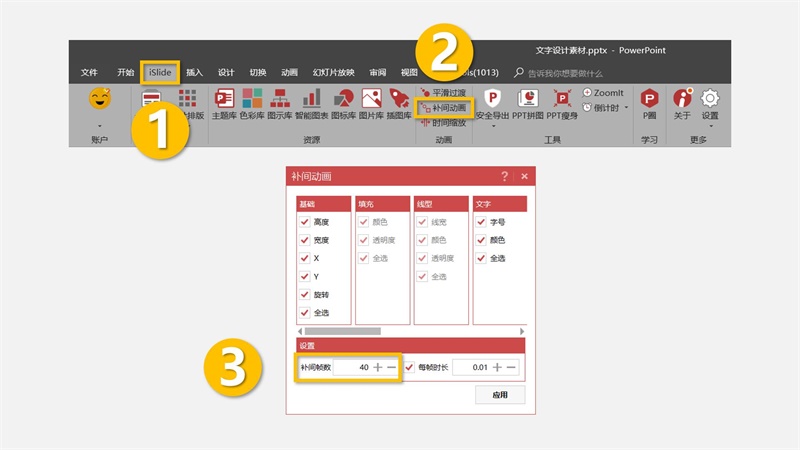Click the 应用 apply button

point(500,394)
